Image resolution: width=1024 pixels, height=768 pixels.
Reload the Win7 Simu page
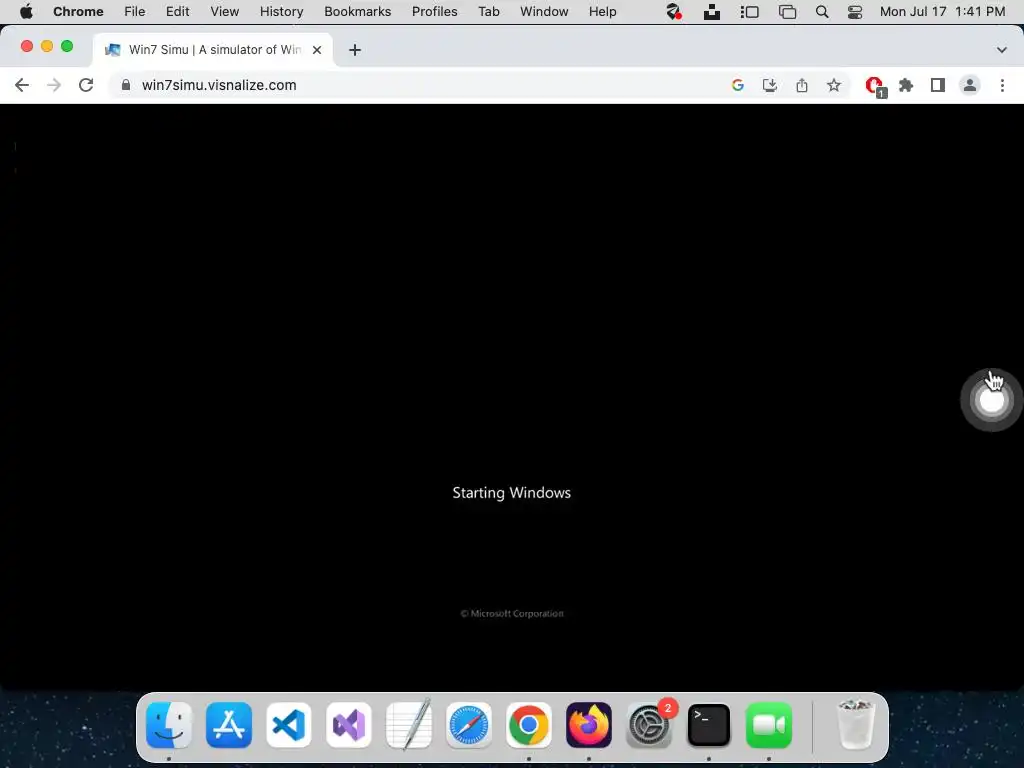(86, 85)
